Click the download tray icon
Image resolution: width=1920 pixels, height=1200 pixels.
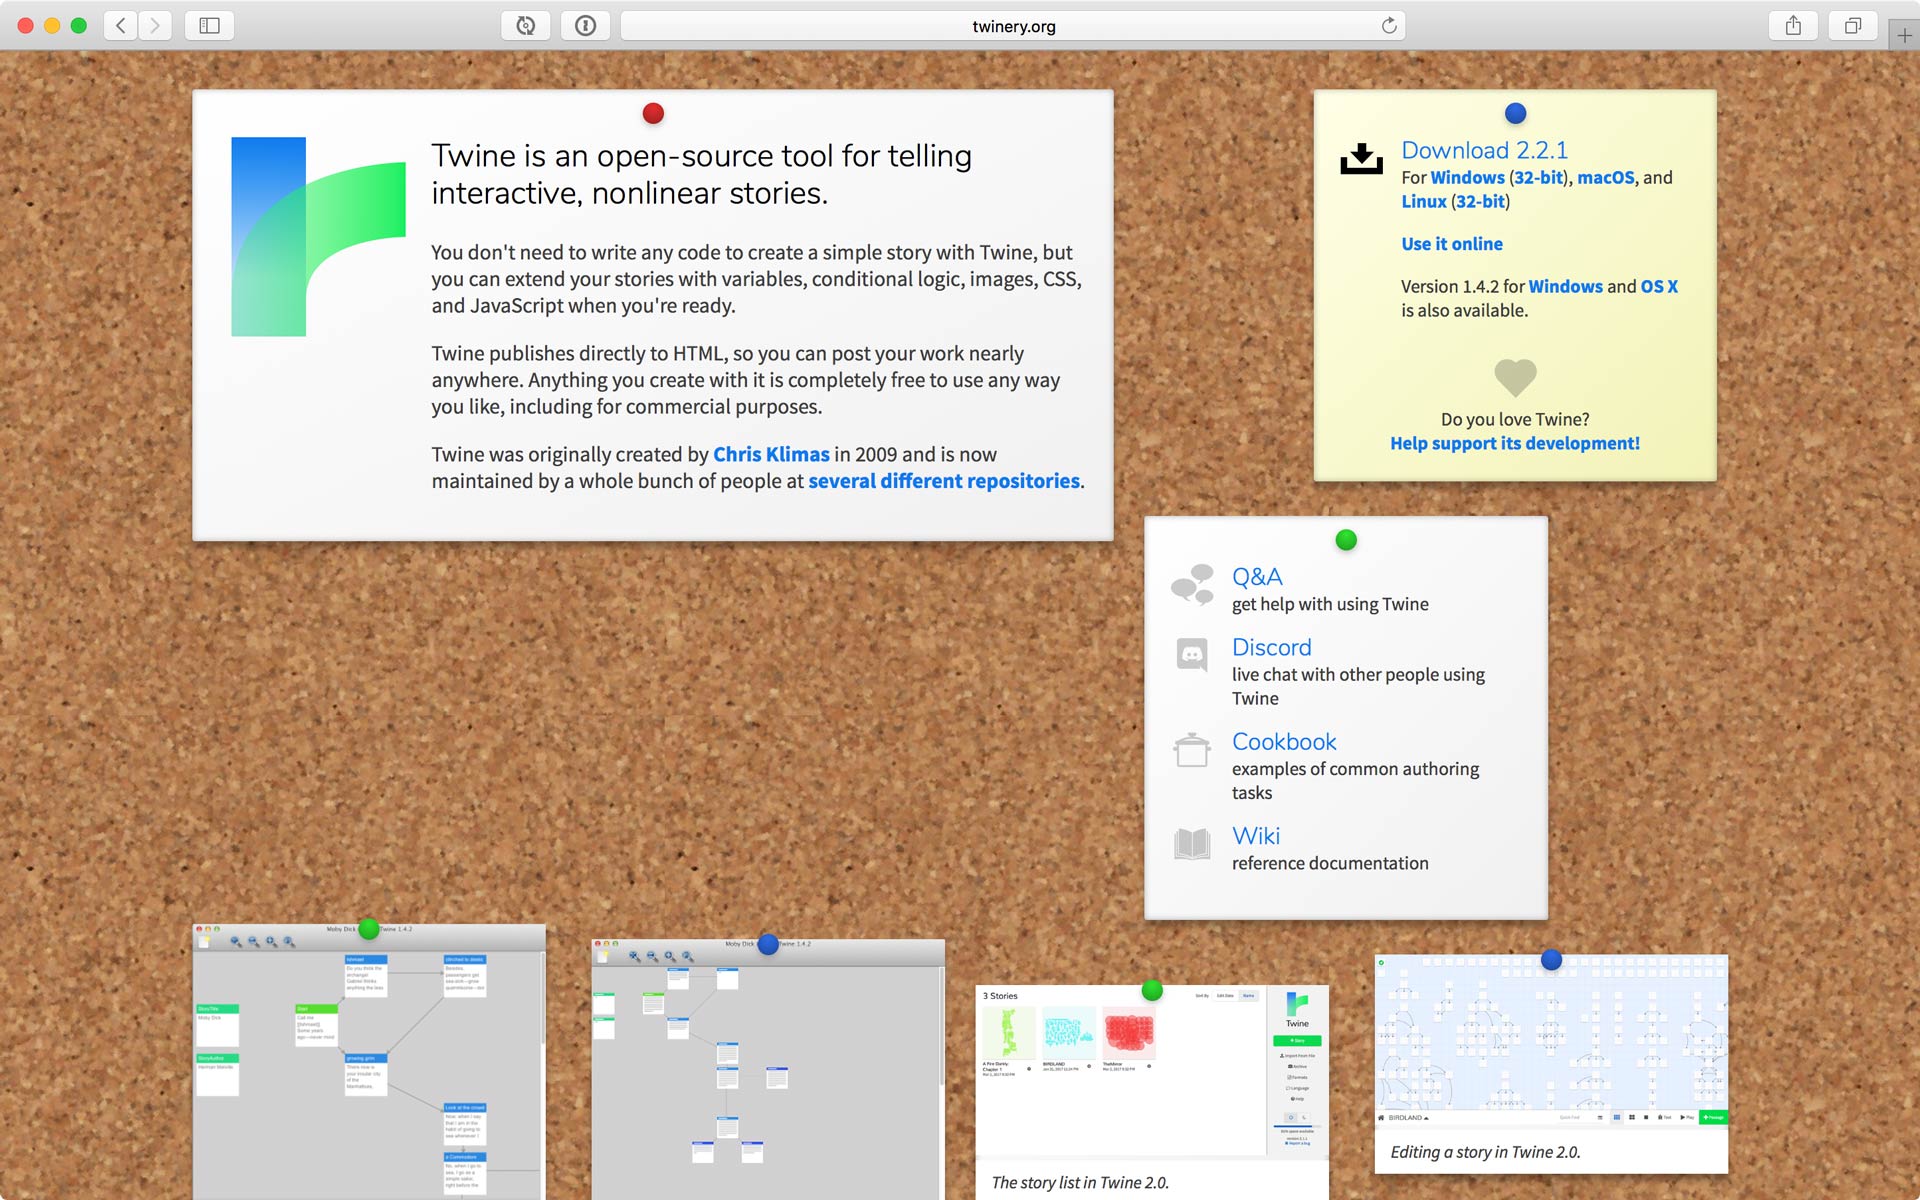click(x=1361, y=159)
